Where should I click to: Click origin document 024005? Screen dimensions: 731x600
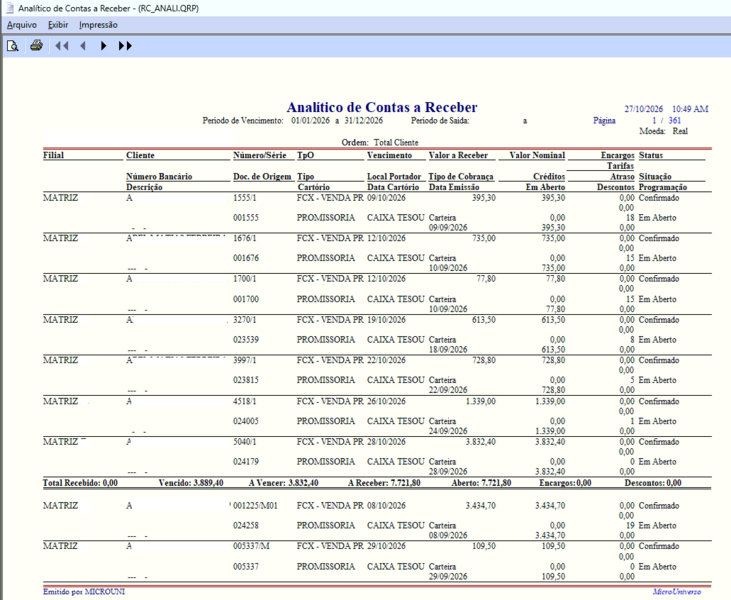pyautogui.click(x=246, y=421)
